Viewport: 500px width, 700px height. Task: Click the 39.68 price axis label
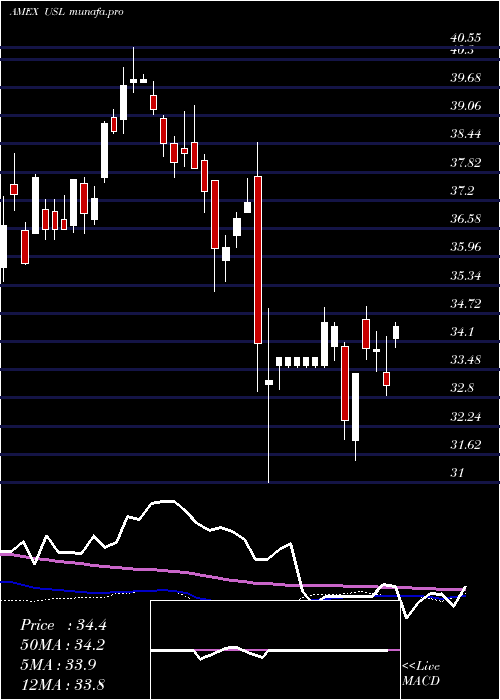[466, 78]
